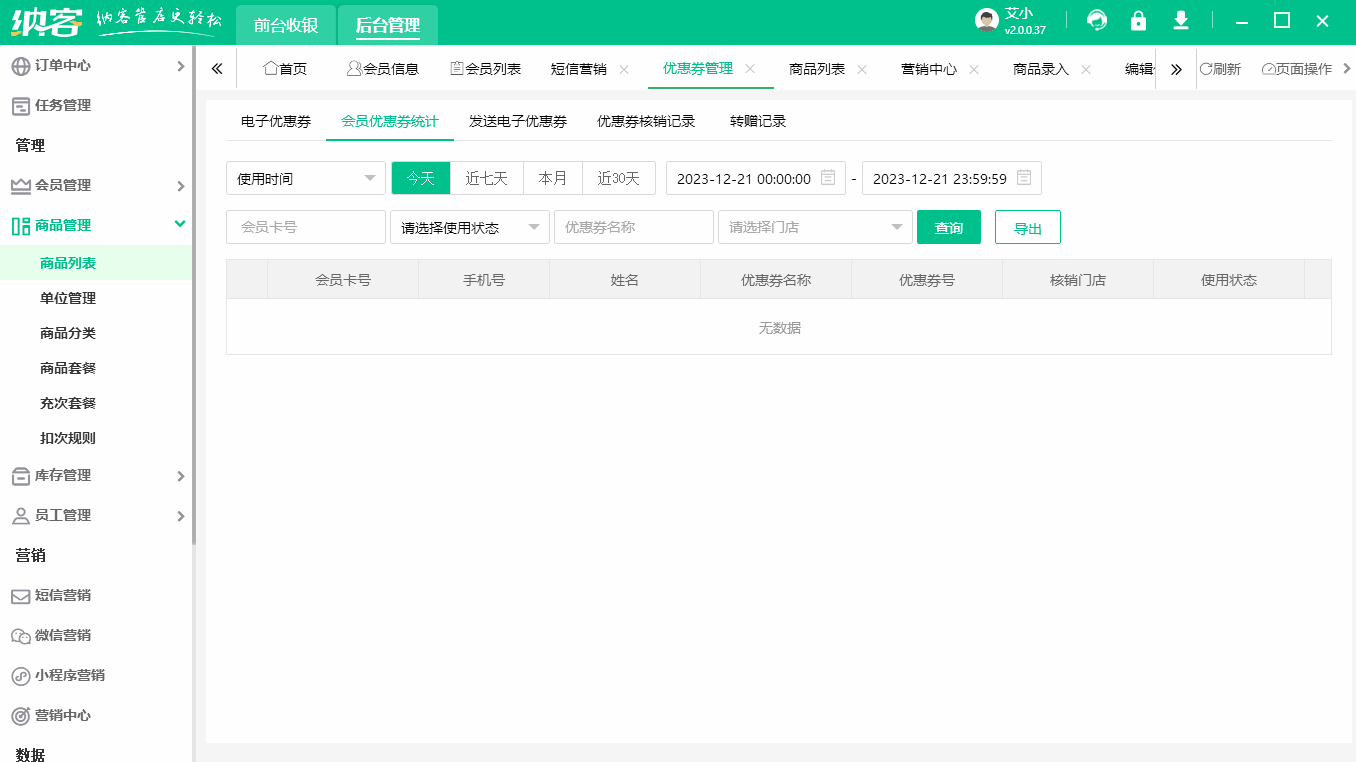Click the lock screen icon
The image size is (1356, 762).
coord(1138,19)
